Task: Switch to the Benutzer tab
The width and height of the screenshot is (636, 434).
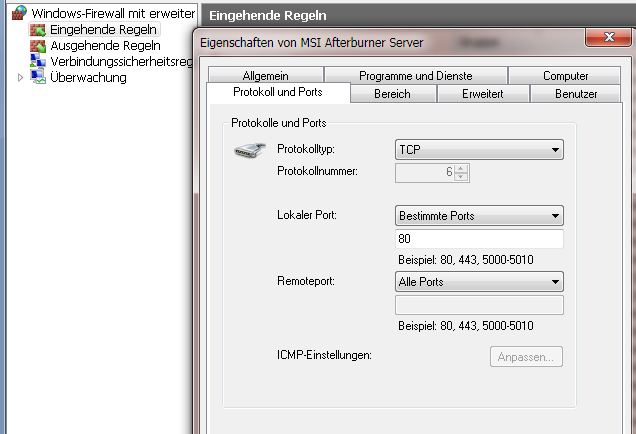Action: (x=576, y=94)
